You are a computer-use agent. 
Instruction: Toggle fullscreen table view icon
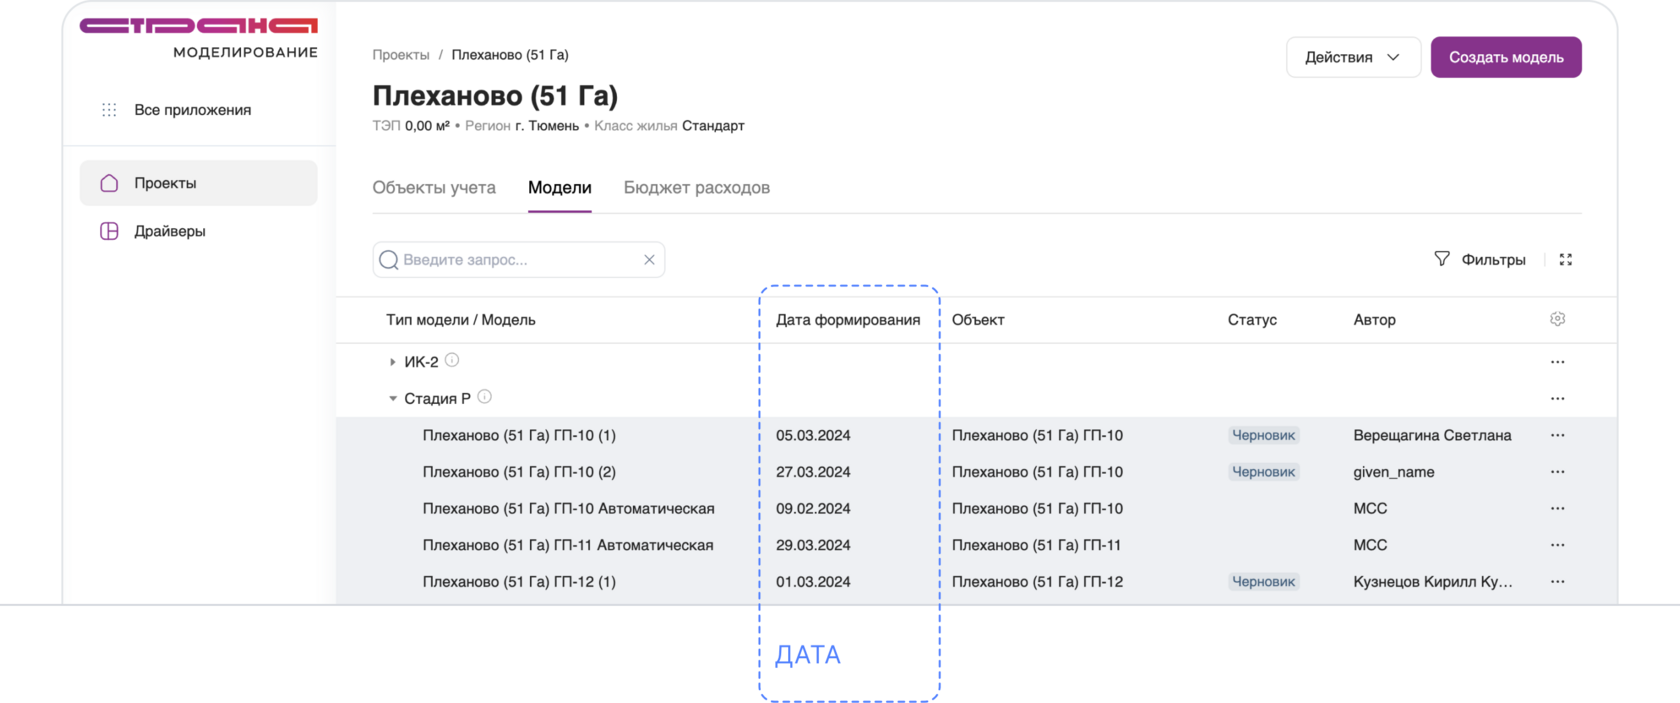coord(1566,260)
